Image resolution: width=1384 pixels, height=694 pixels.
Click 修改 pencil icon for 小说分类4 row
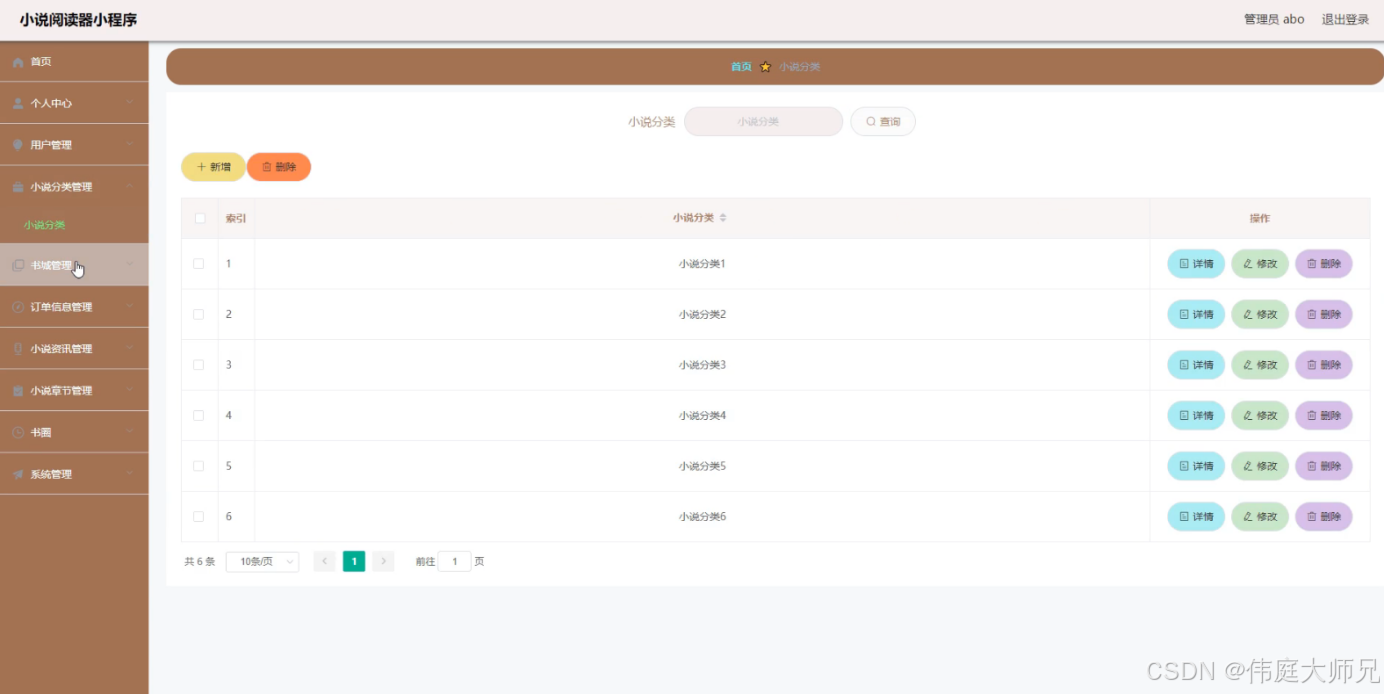tap(1248, 416)
